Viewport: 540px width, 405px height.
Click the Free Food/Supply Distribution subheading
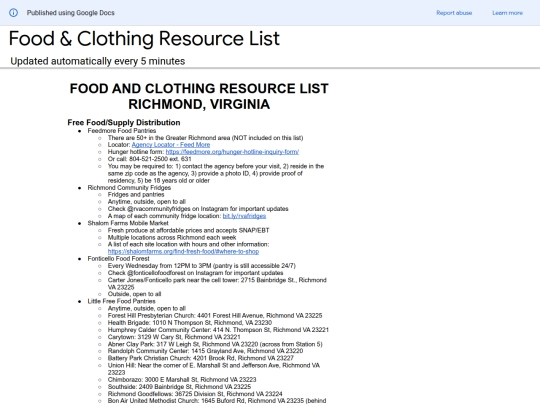(124, 123)
